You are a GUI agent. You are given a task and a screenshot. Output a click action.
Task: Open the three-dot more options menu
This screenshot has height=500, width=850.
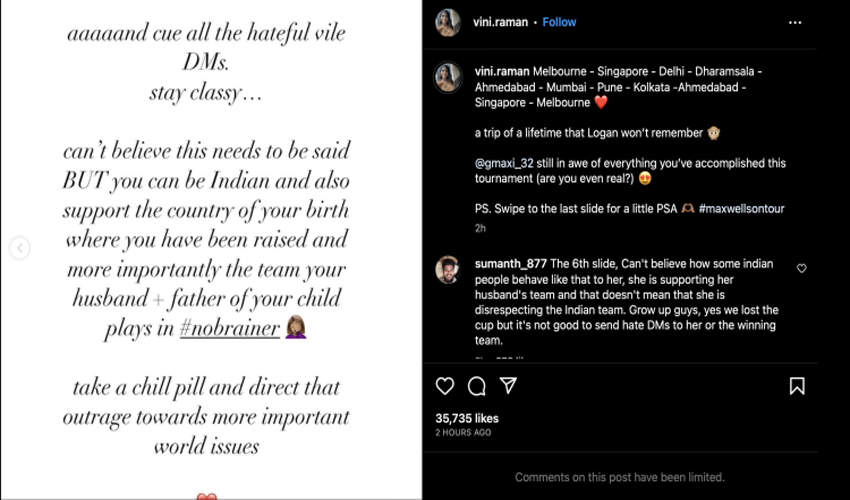coord(795,22)
